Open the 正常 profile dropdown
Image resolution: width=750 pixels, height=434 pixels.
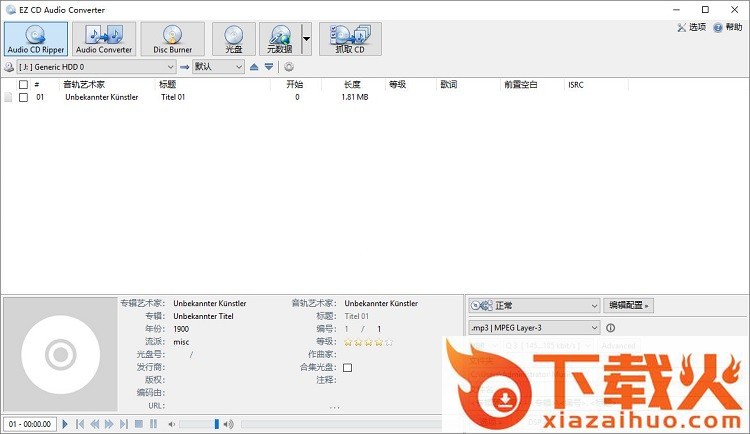[534, 305]
